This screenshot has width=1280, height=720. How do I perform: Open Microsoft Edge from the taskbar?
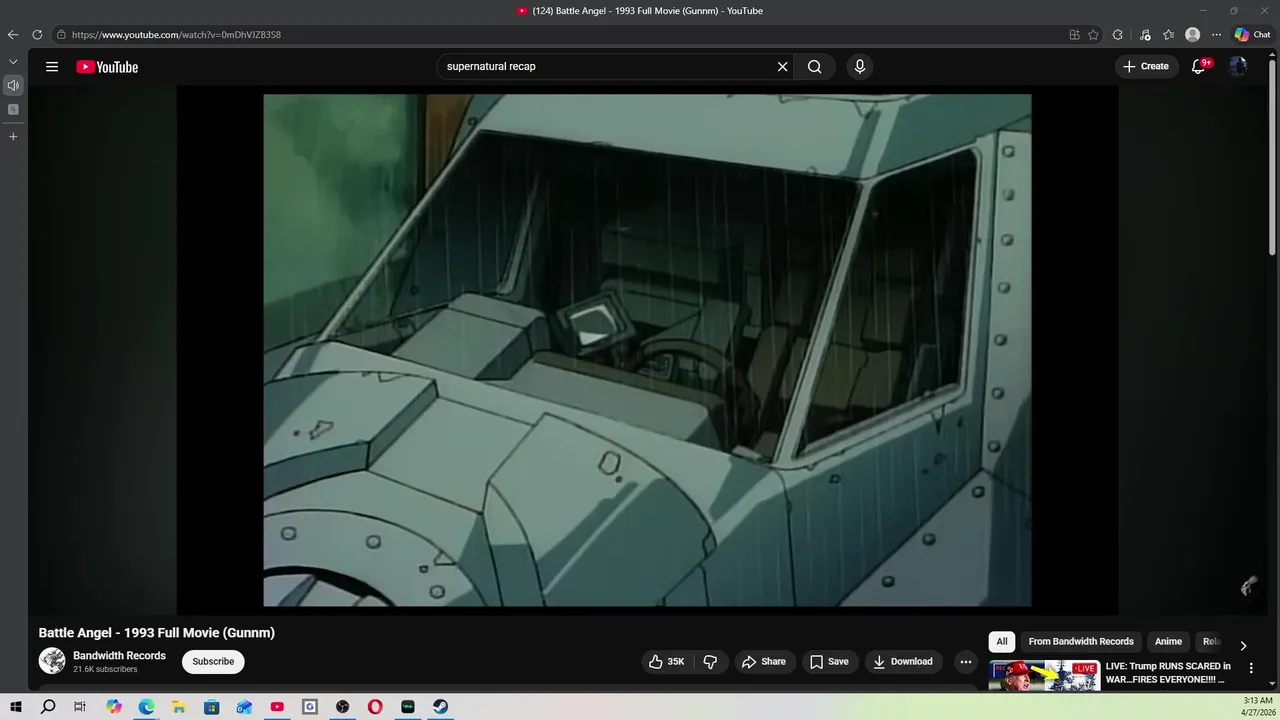(146, 707)
